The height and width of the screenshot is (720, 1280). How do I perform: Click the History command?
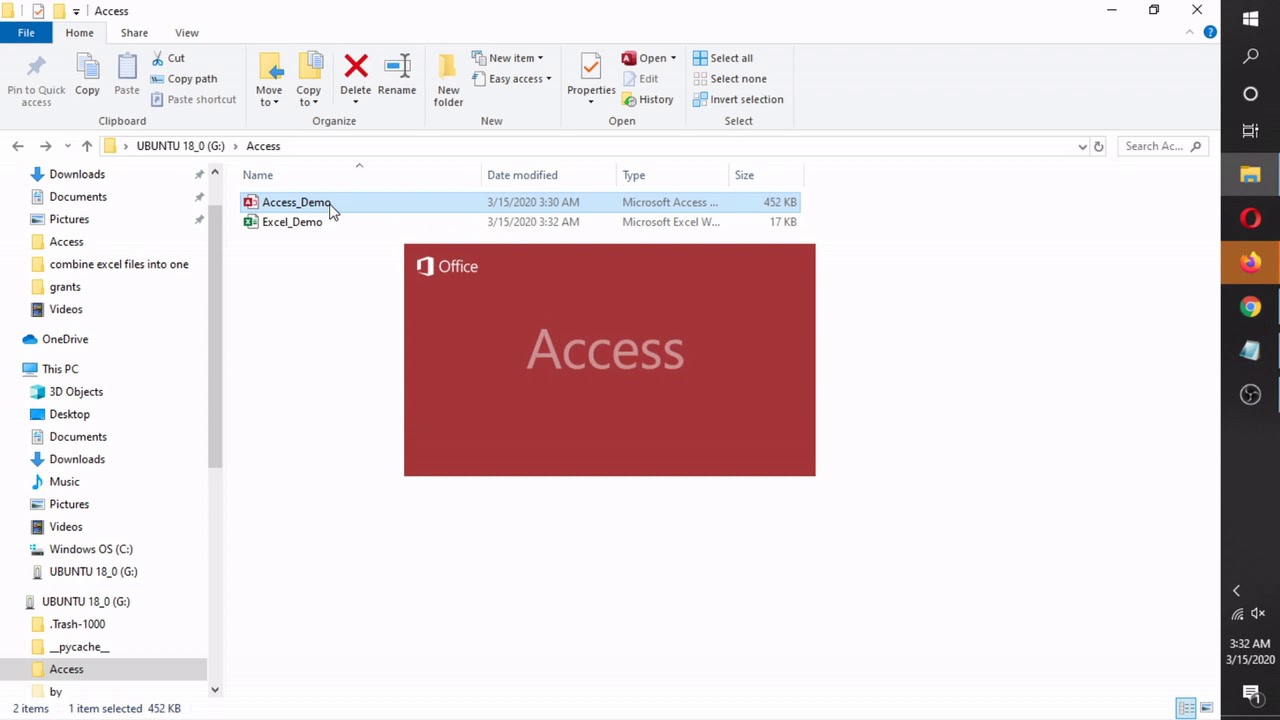pyautogui.click(x=648, y=99)
